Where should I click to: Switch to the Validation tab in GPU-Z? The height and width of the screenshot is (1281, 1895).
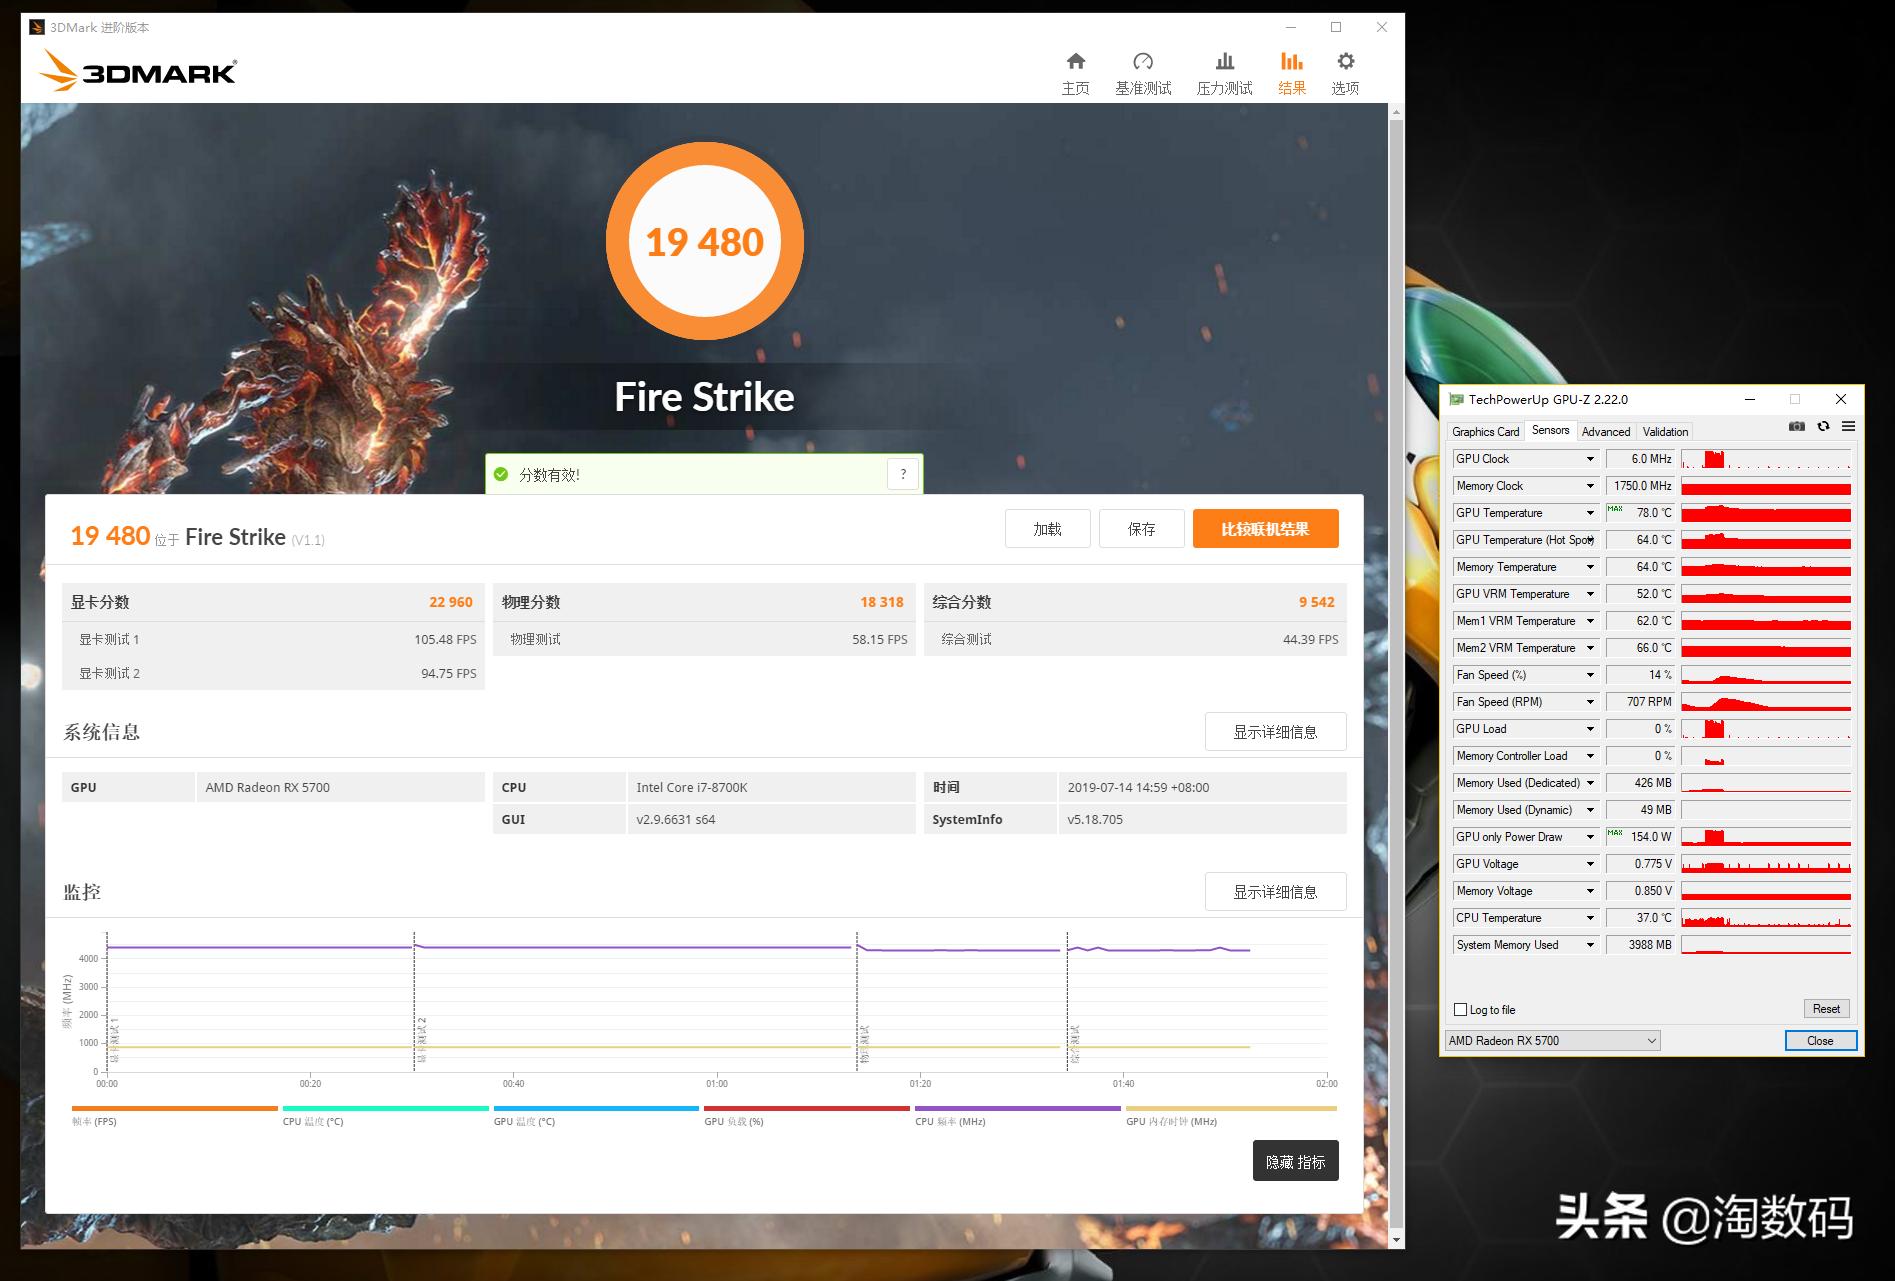1665,432
